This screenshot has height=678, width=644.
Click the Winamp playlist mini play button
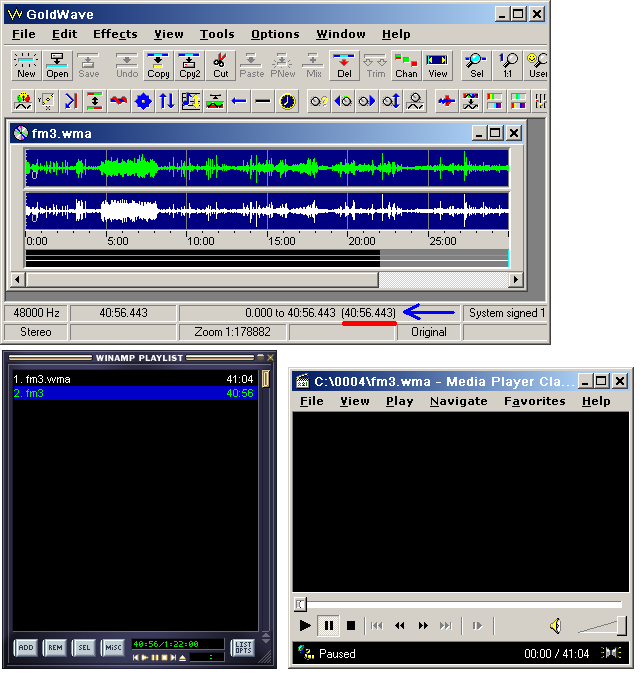145,658
